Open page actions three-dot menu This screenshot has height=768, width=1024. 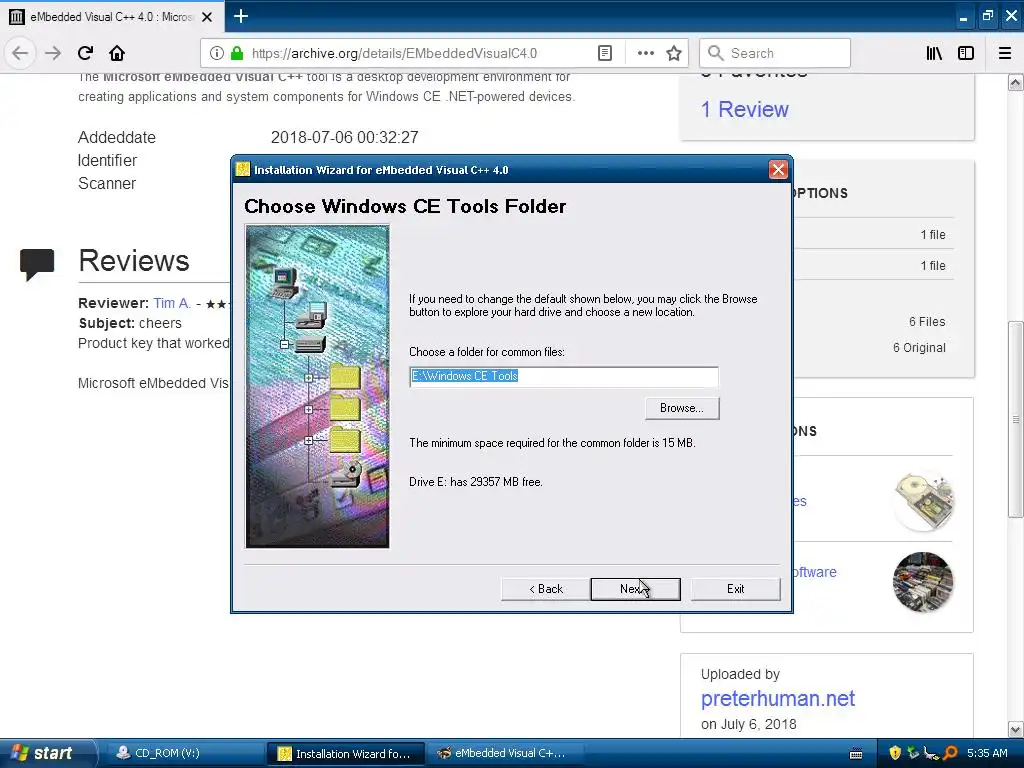click(645, 54)
